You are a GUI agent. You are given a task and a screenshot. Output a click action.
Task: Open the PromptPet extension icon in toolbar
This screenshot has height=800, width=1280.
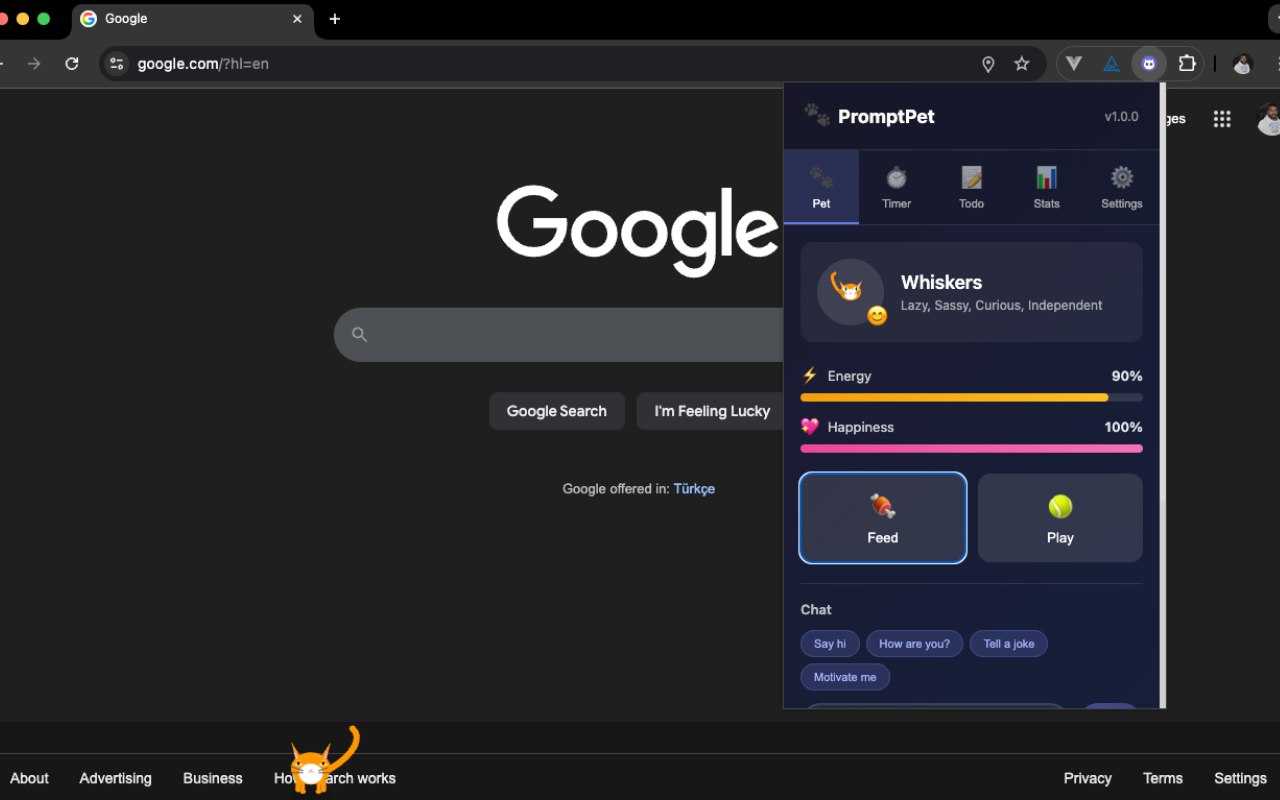1149,63
